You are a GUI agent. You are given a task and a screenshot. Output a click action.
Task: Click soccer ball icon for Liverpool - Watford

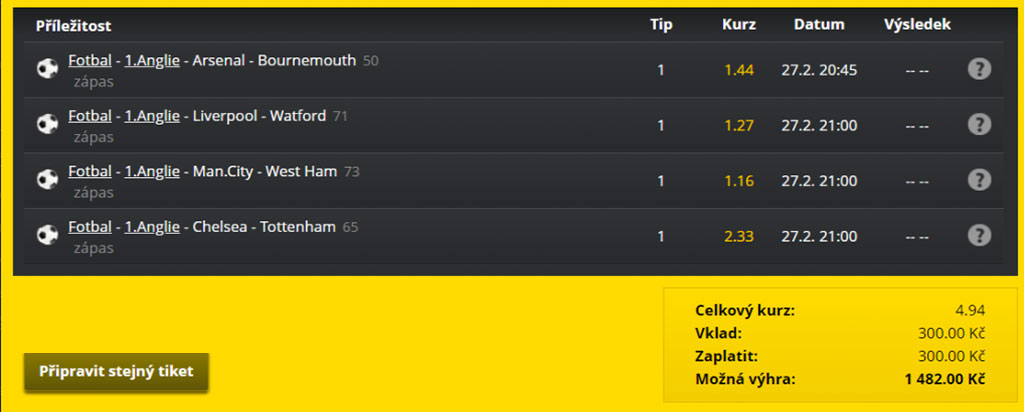coord(47,125)
